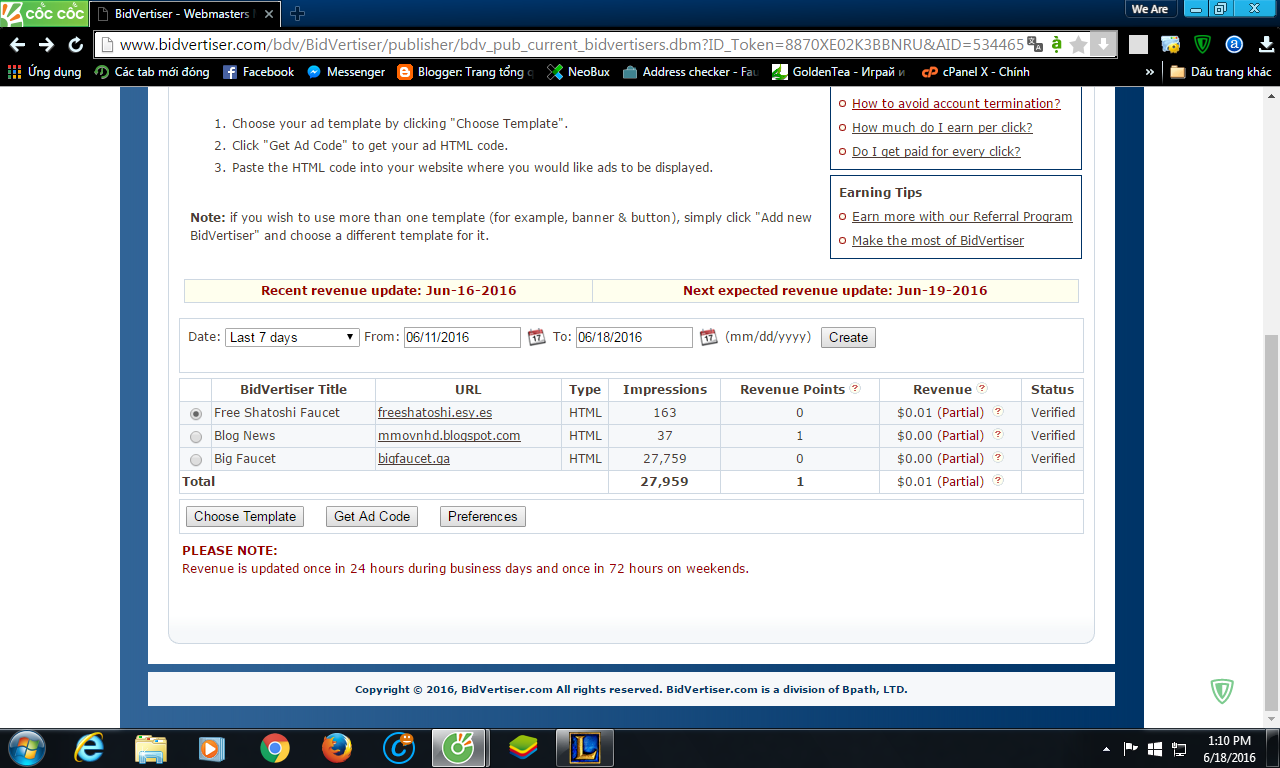The height and width of the screenshot is (768, 1280).
Task: Open a new browser tab
Action: 297,14
